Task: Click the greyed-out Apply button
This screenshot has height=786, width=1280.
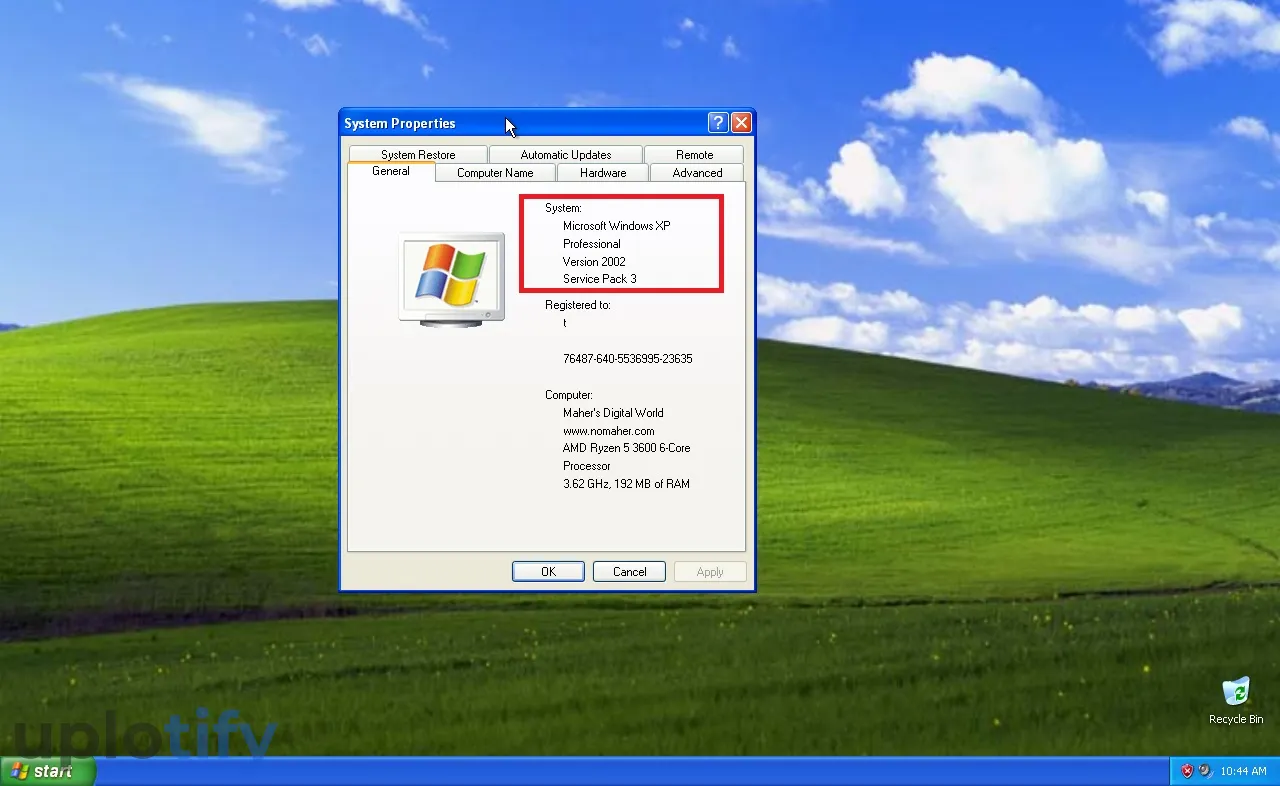Action: point(710,572)
